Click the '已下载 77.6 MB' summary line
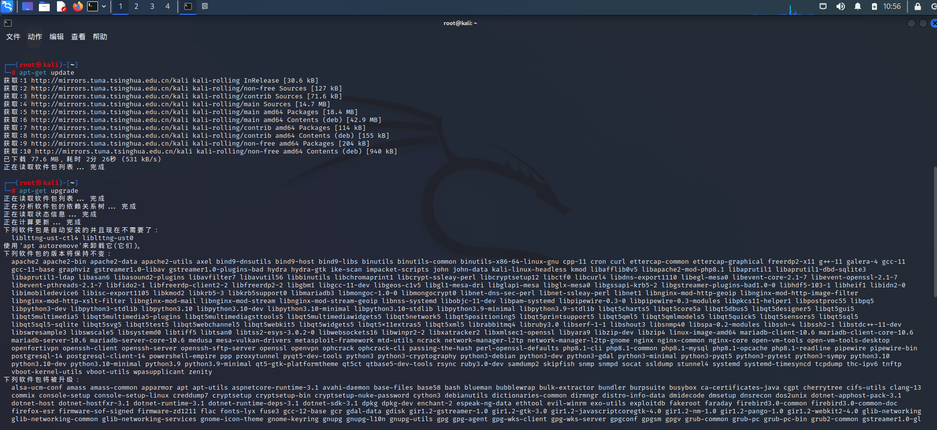 pyautogui.click(x=84, y=159)
